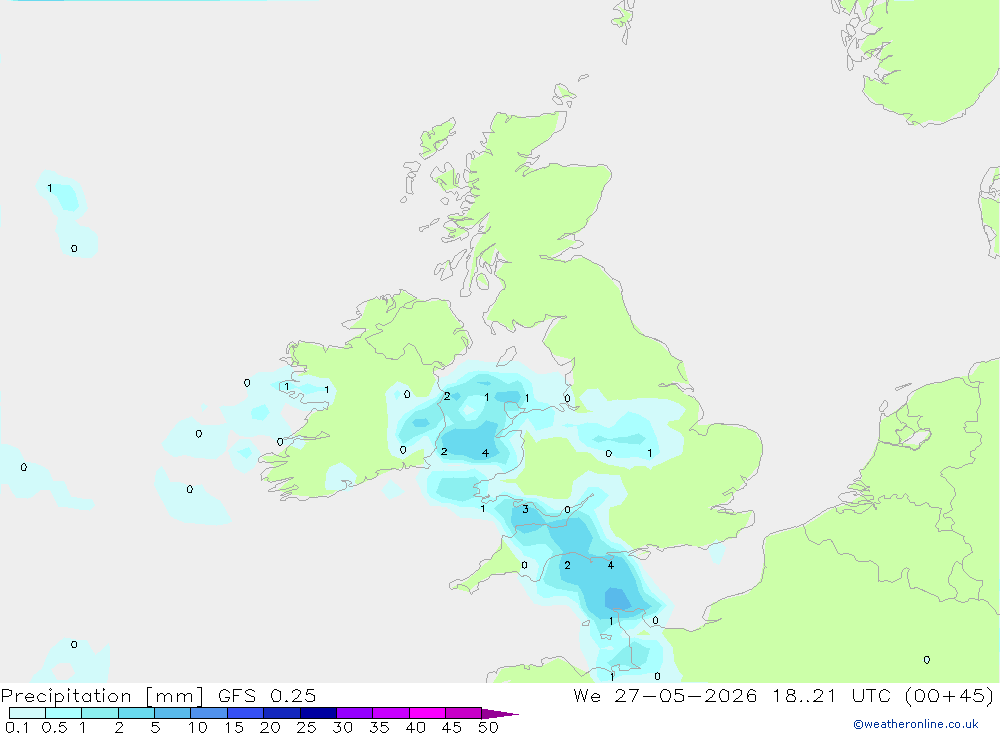Select the 5–10 mm legend swatch

[x=173, y=713]
